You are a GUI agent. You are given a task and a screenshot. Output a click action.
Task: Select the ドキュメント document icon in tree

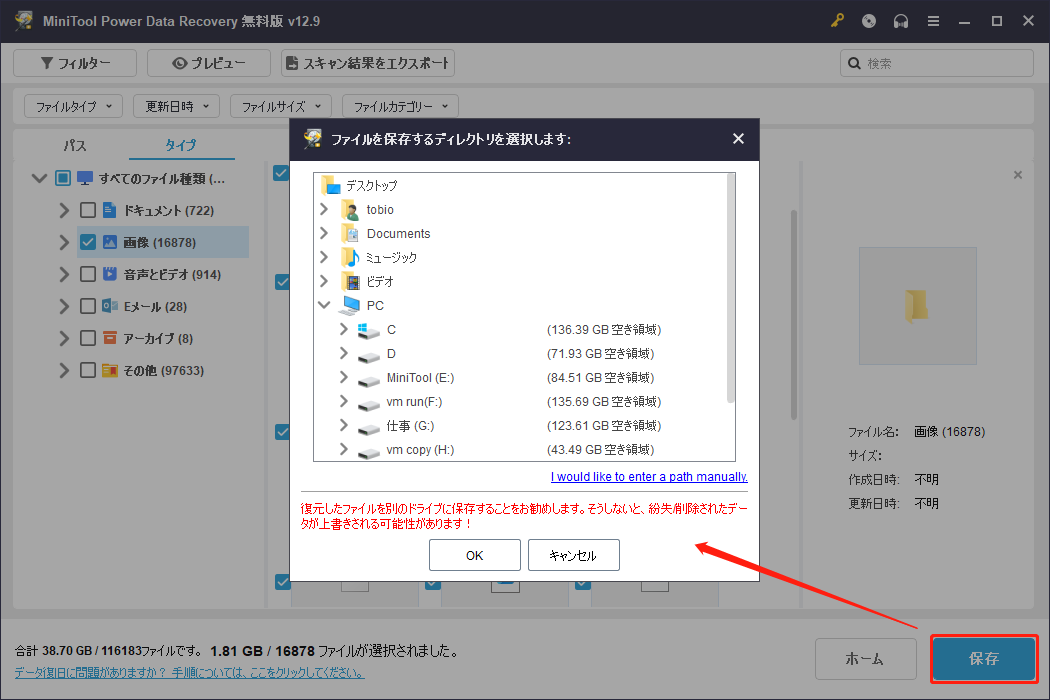tap(110, 210)
